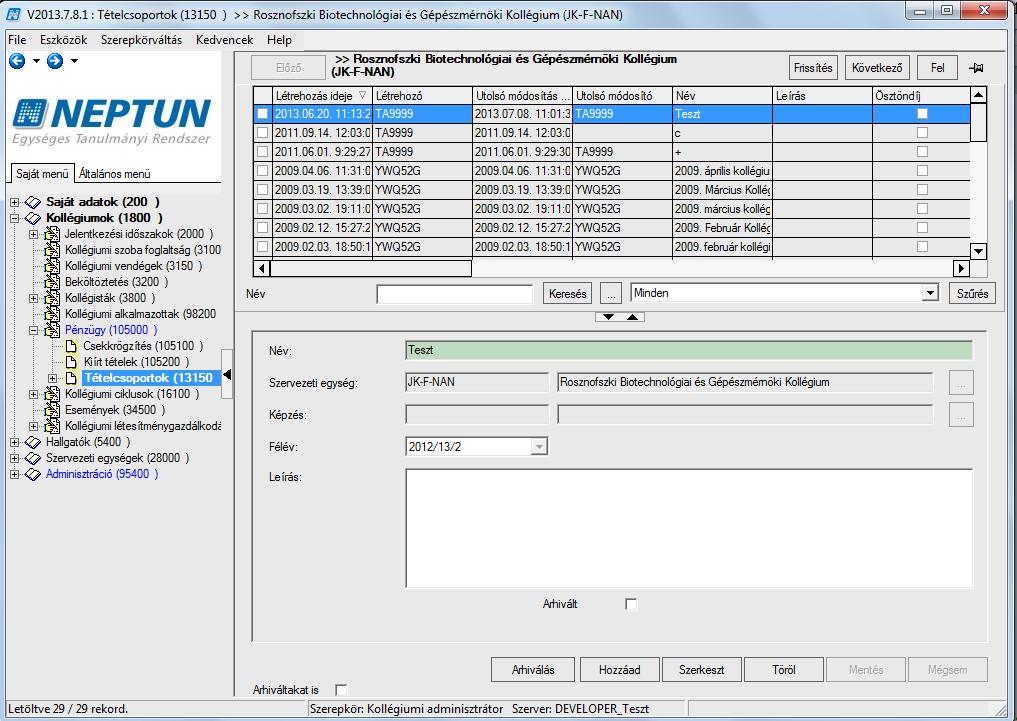
Task: Click the Hallgatók book icon
Action: [x=33, y=442]
